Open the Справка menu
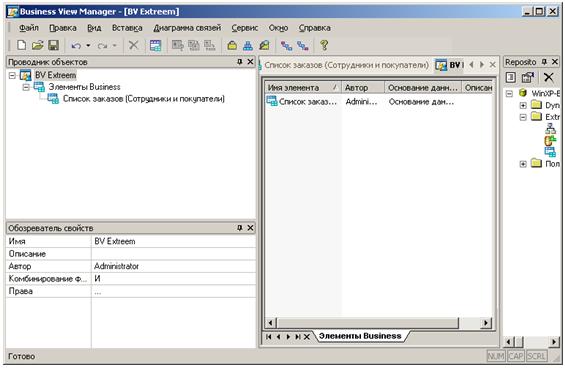This screenshot has width=565, height=371. click(x=314, y=28)
